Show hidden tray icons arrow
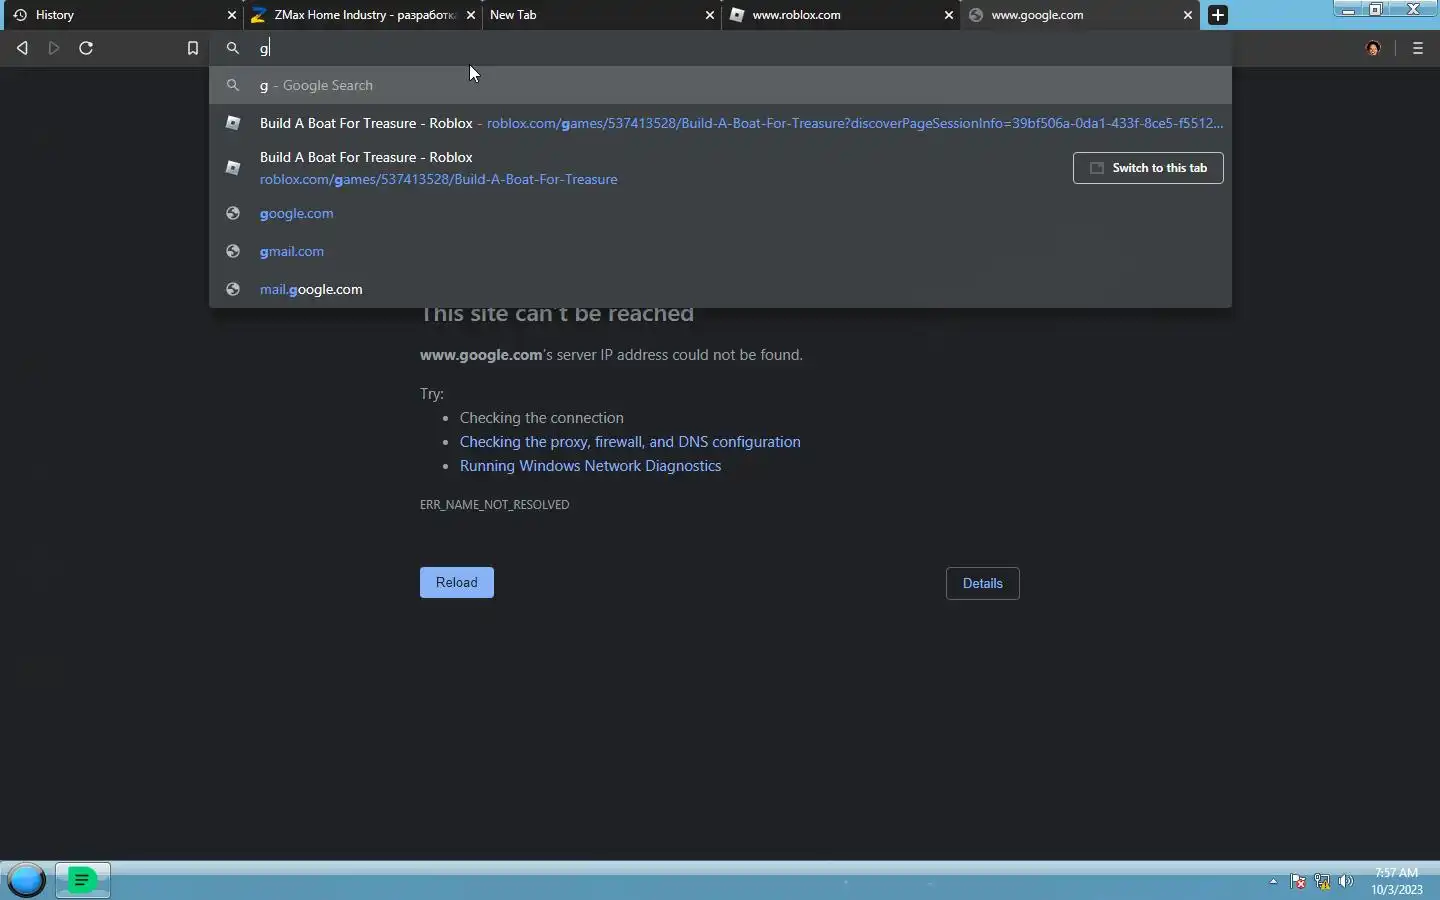This screenshot has height=900, width=1440. [x=1274, y=881]
